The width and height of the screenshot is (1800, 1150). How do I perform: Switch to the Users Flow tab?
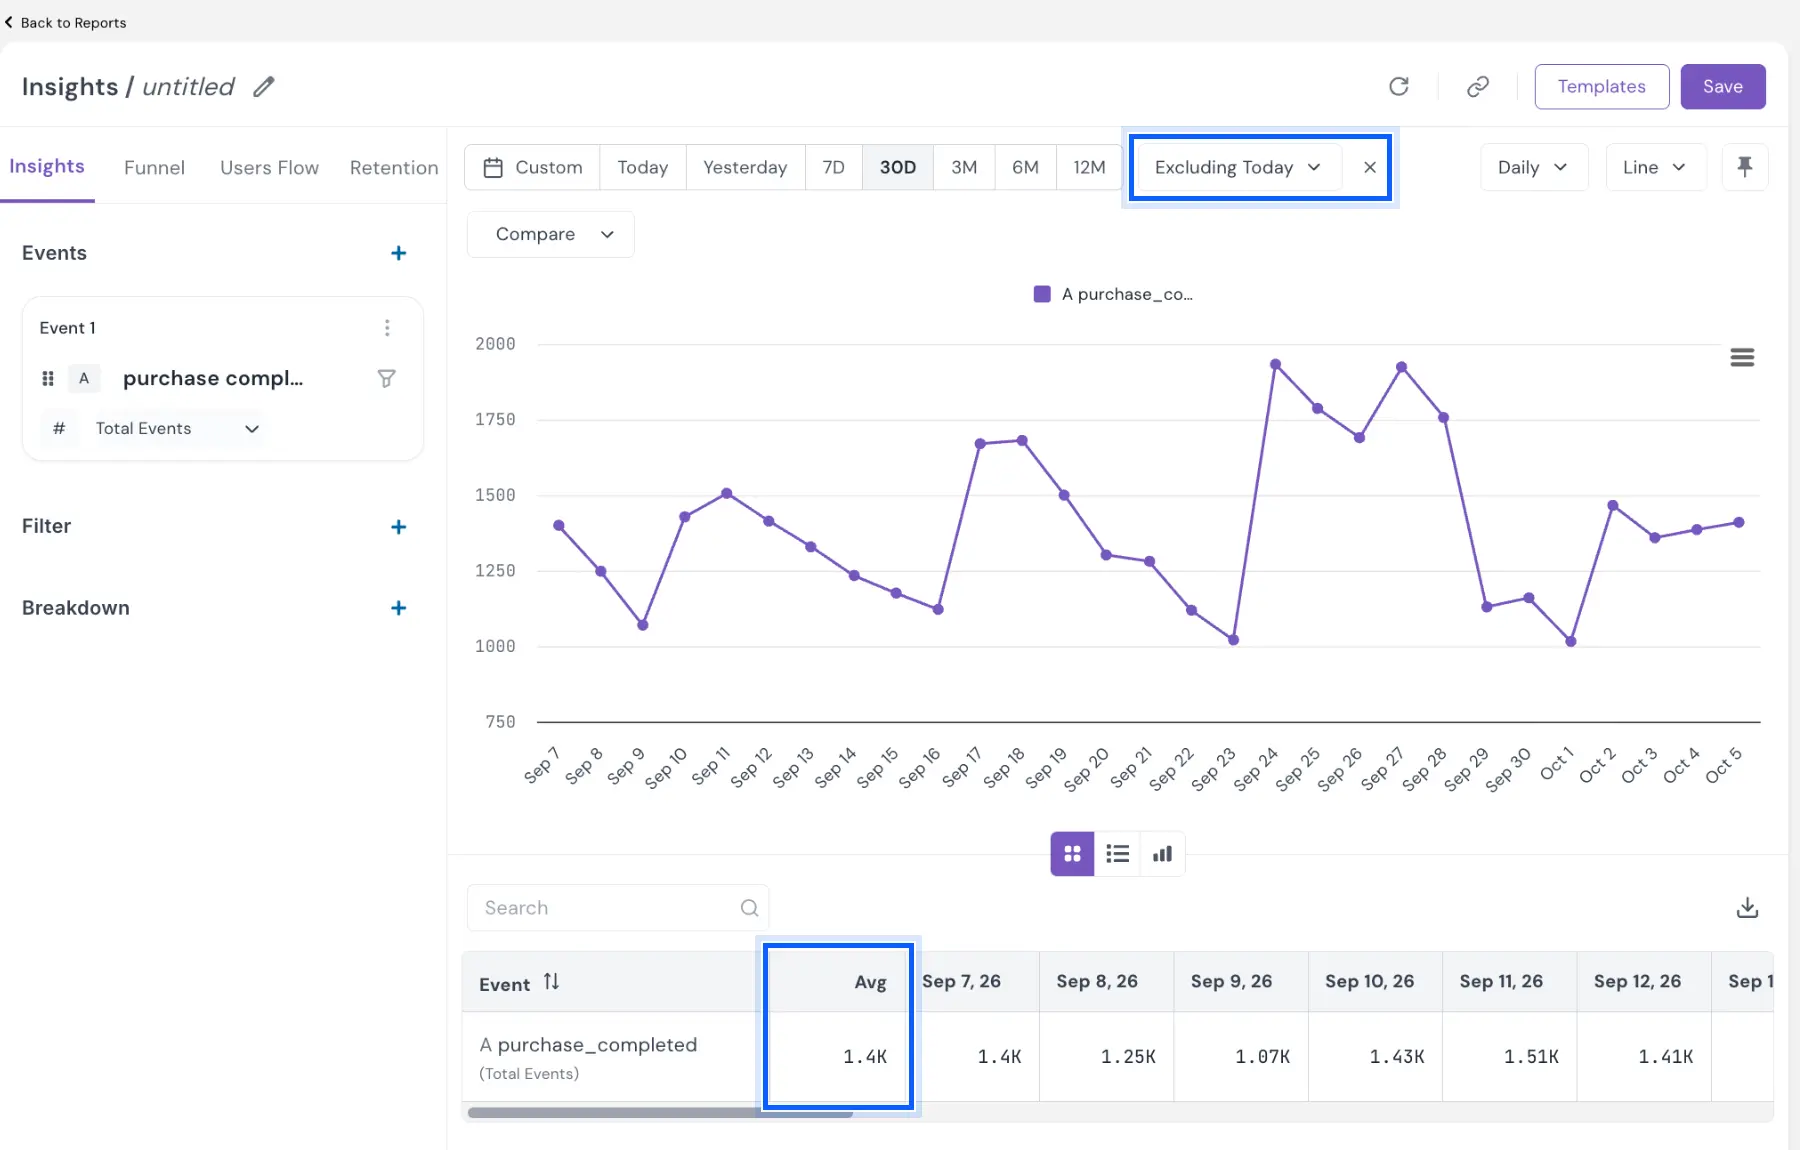269,167
